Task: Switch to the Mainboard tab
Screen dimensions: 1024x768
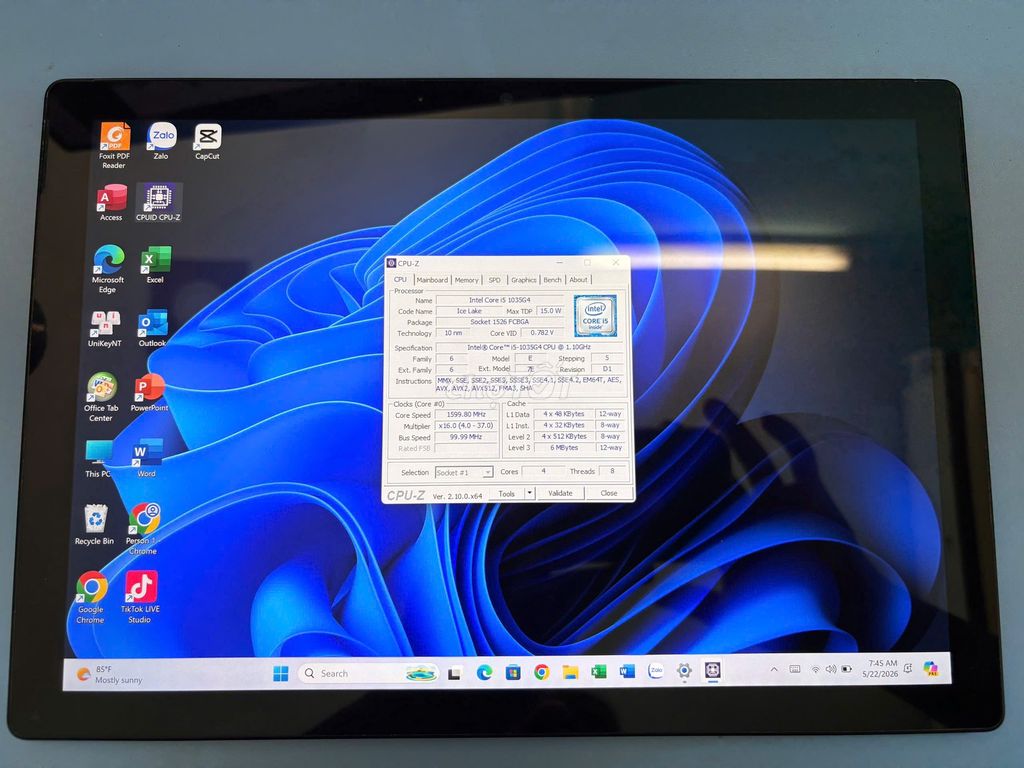Action: (432, 280)
